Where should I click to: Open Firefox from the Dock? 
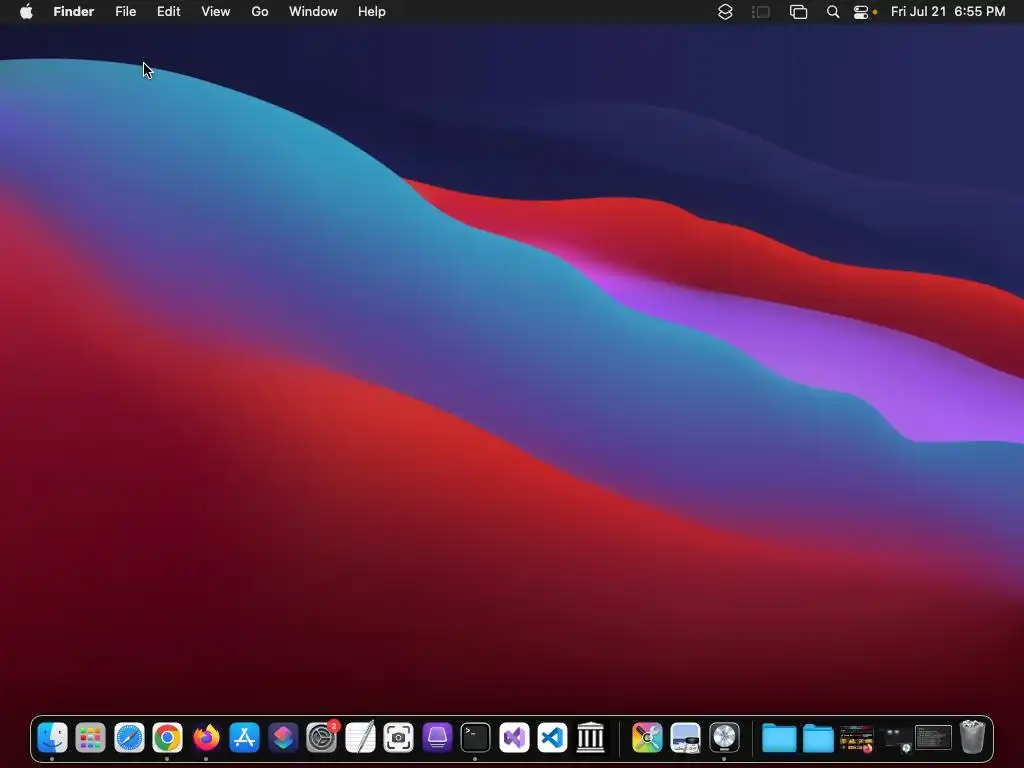[x=206, y=738]
